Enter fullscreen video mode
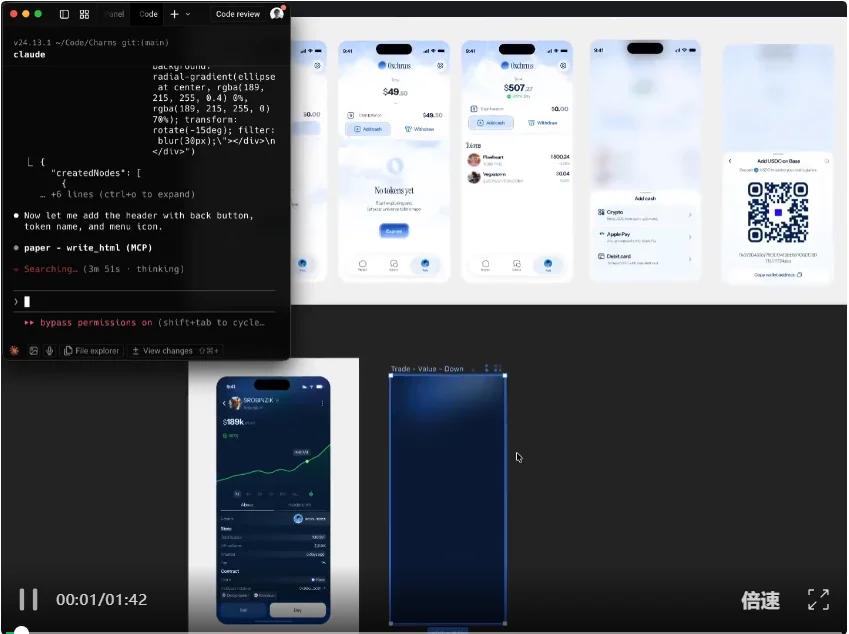This screenshot has height=634, width=849. click(x=818, y=600)
